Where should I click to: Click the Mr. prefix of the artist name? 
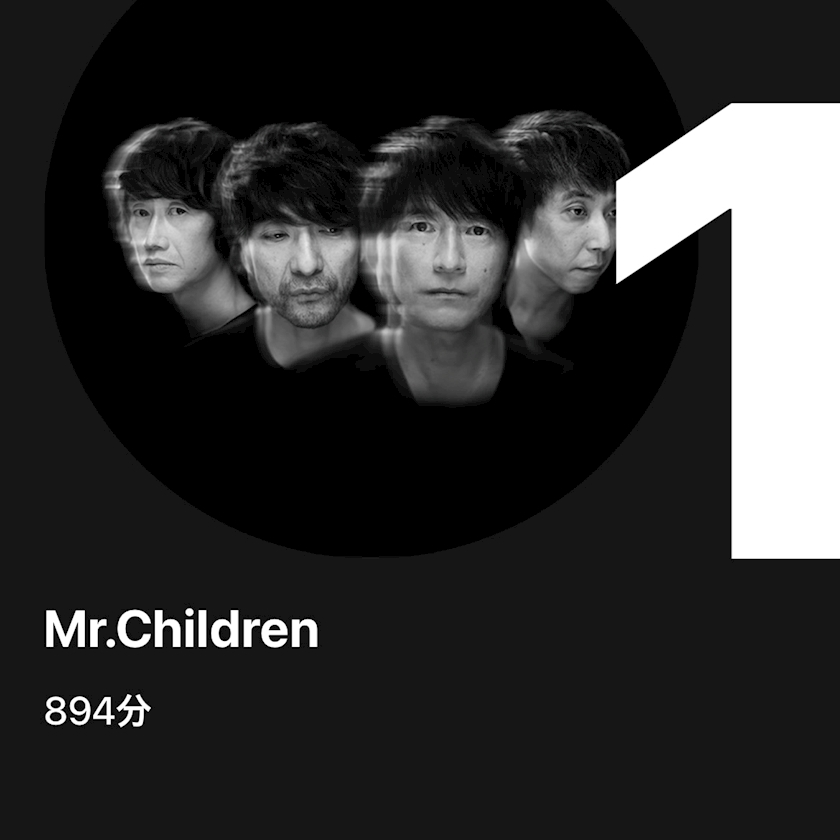tap(80, 629)
